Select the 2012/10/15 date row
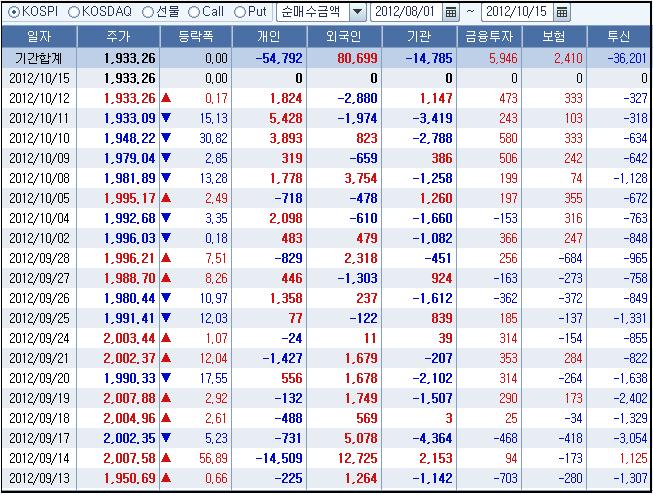 coord(40,78)
